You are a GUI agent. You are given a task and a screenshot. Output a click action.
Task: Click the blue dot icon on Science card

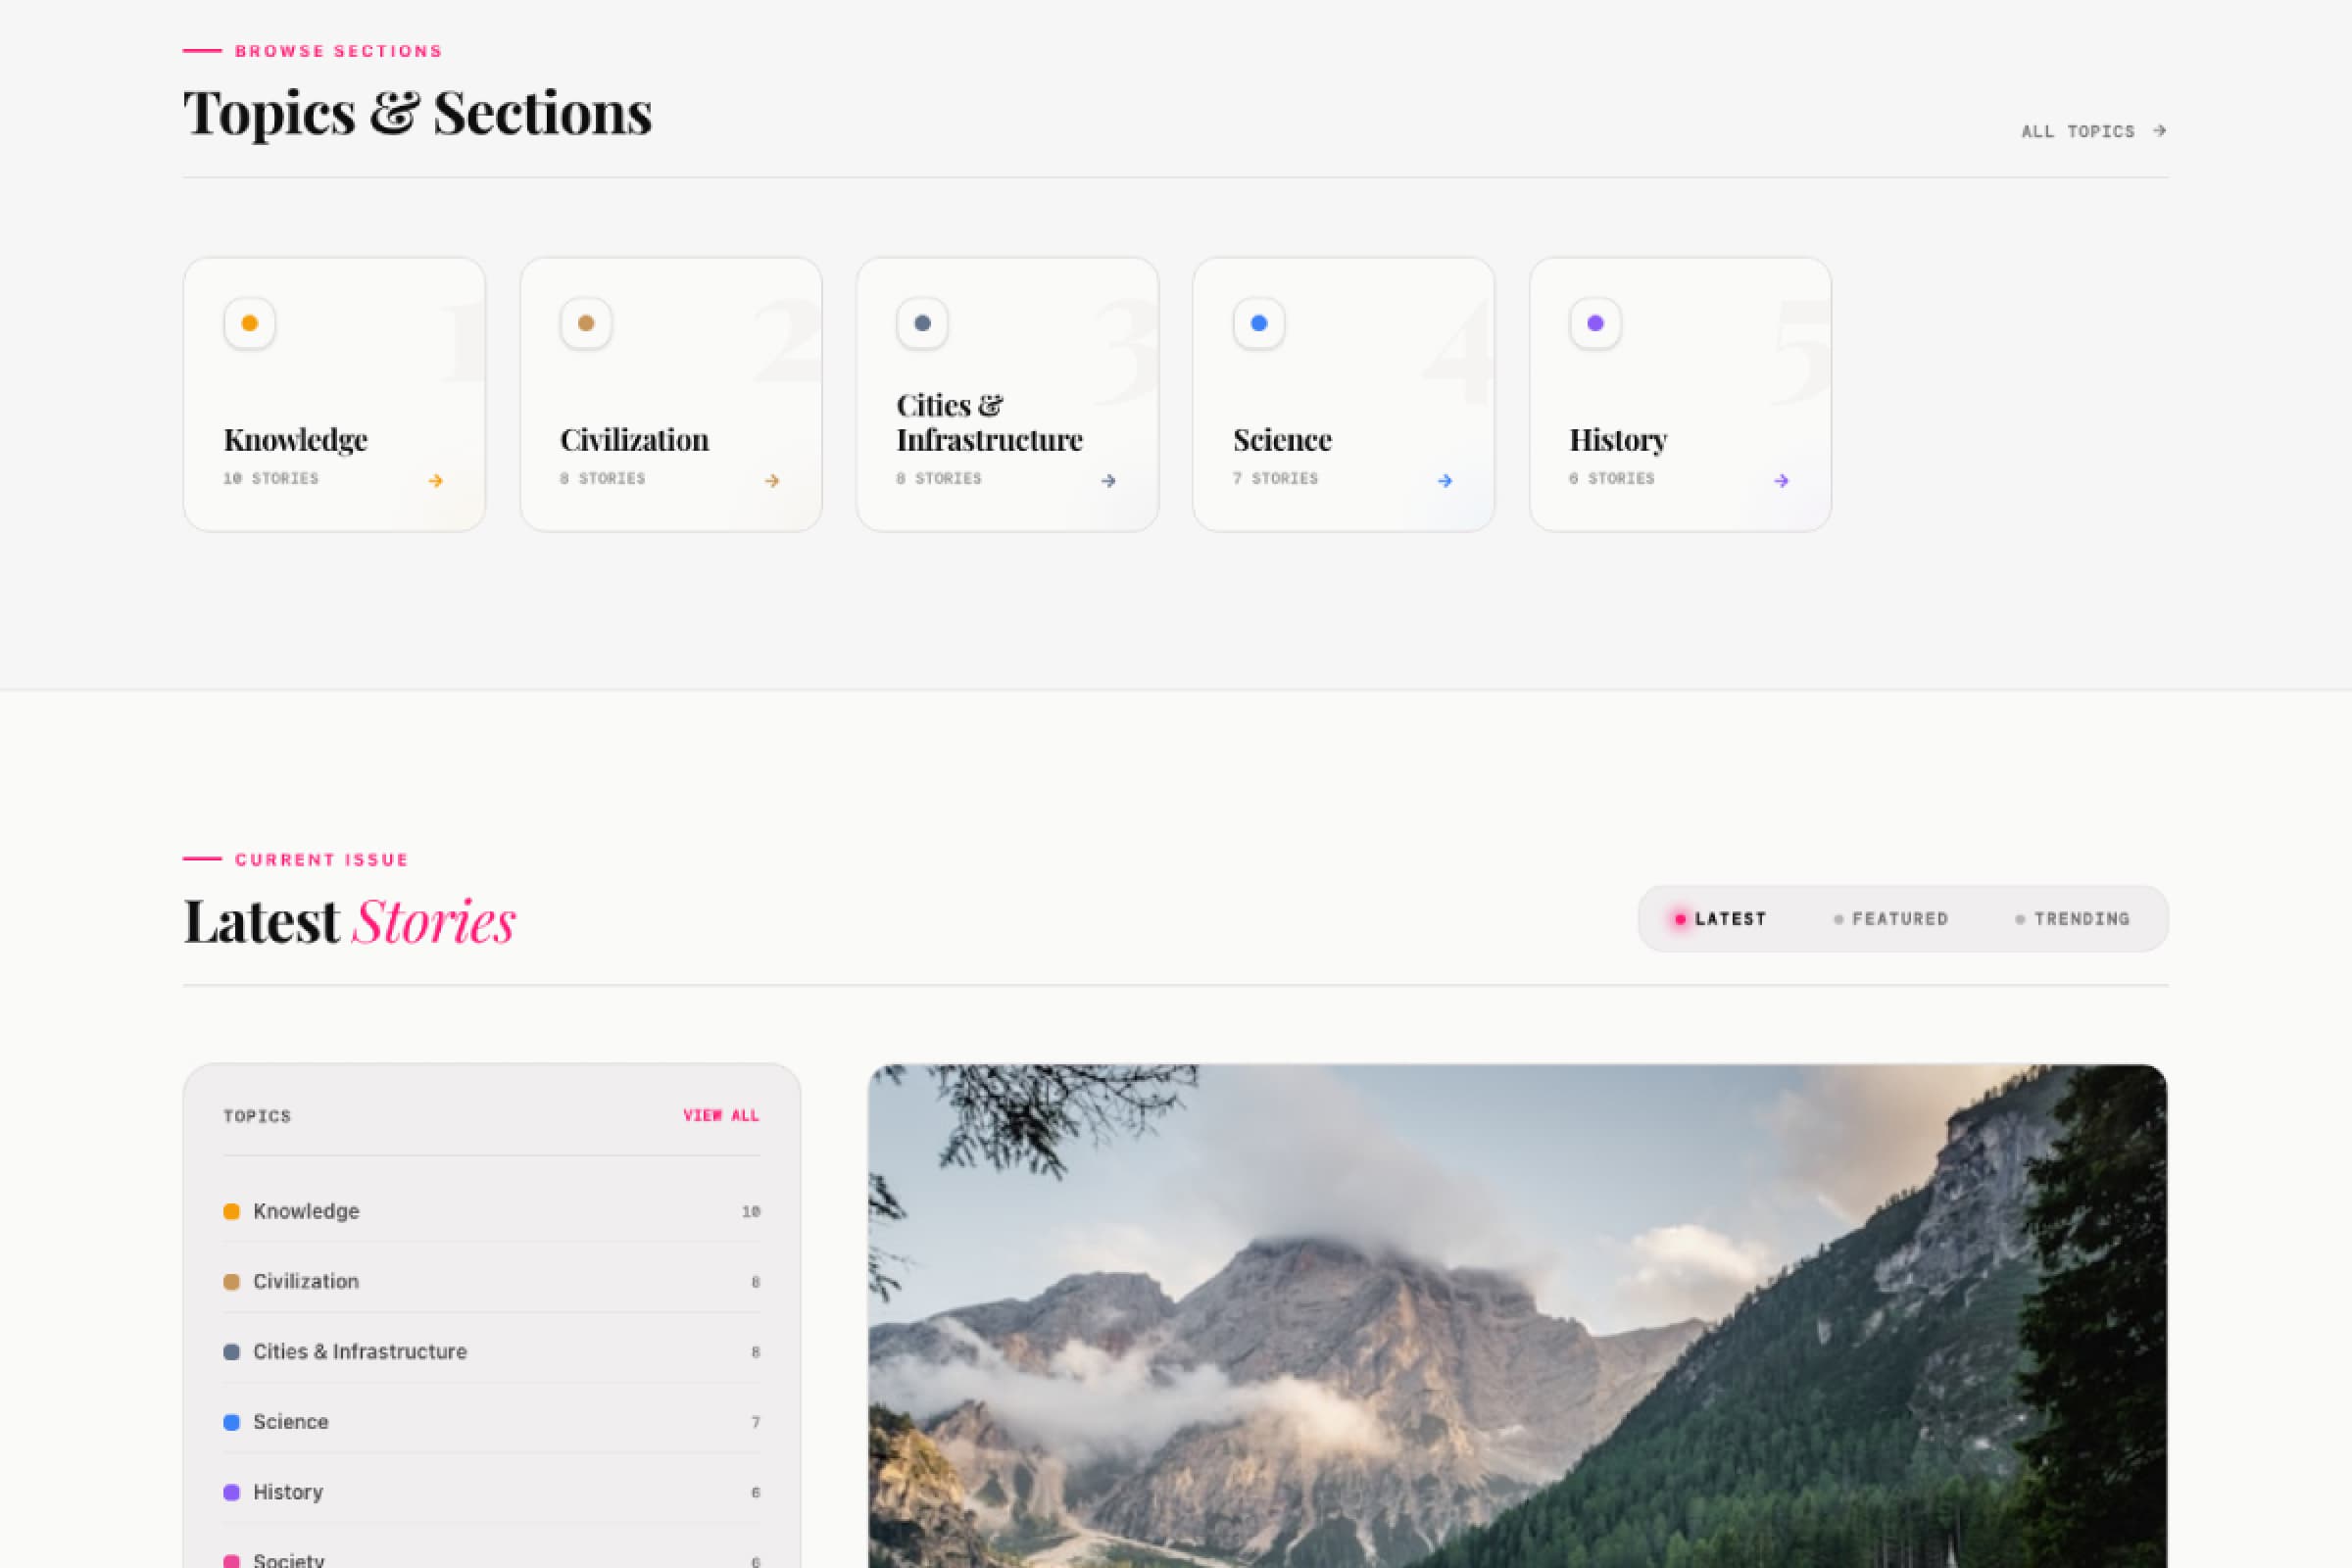(x=1259, y=323)
